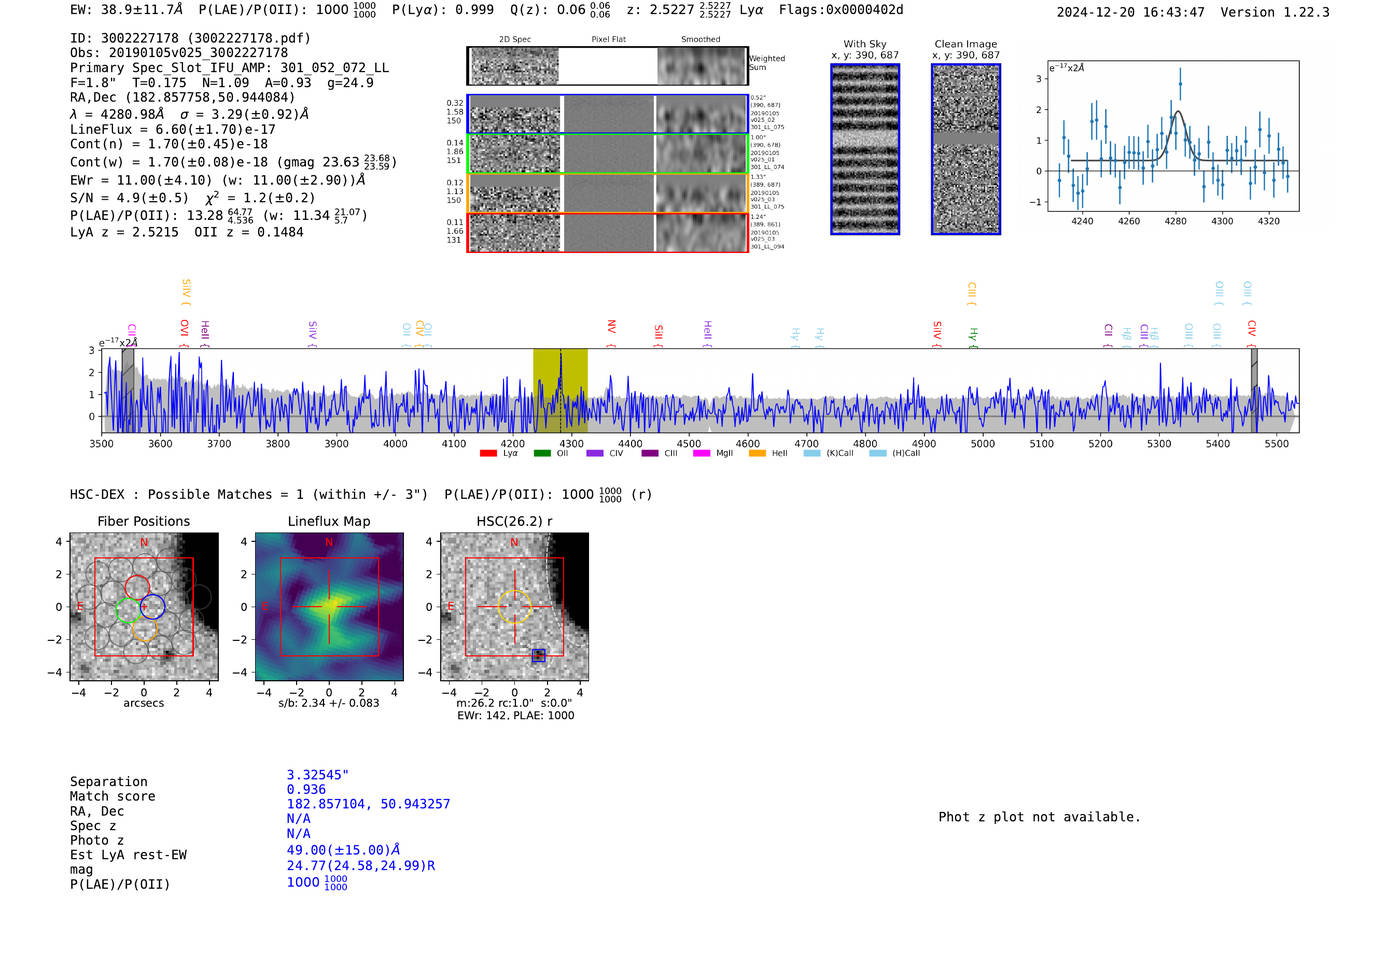Click the Est LyA rest-EW value 49.00(±15.00)Å
This screenshot has height=953, width=1400.
click(344, 850)
